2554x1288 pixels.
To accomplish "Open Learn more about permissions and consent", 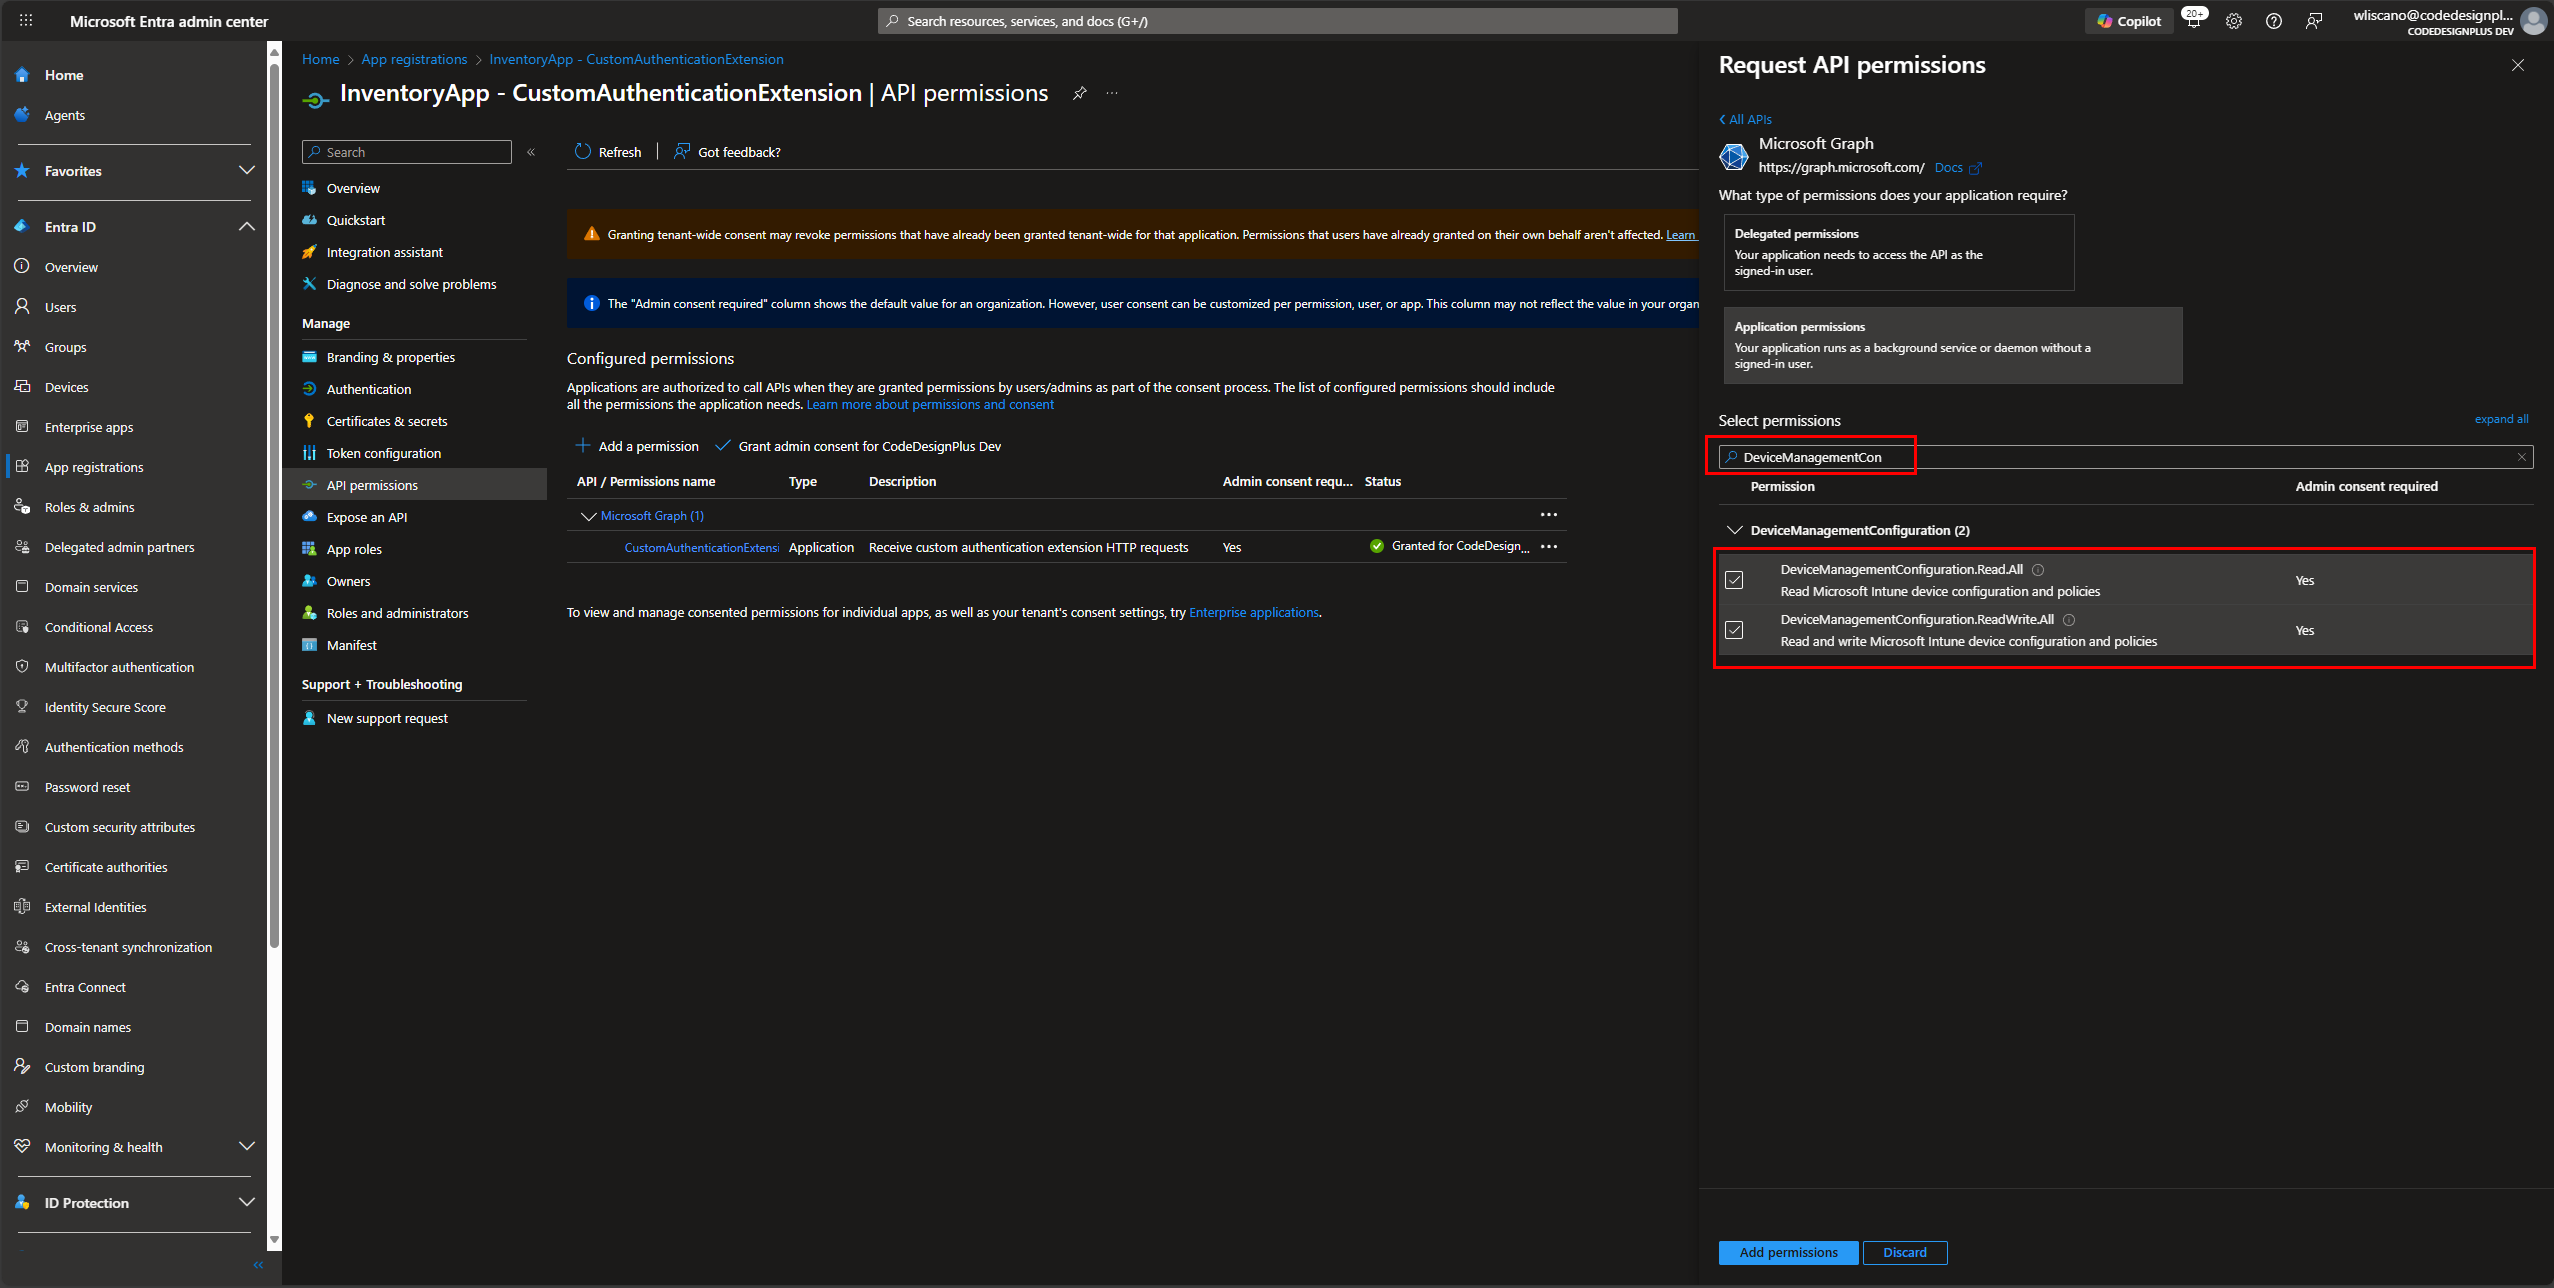I will 930,405.
